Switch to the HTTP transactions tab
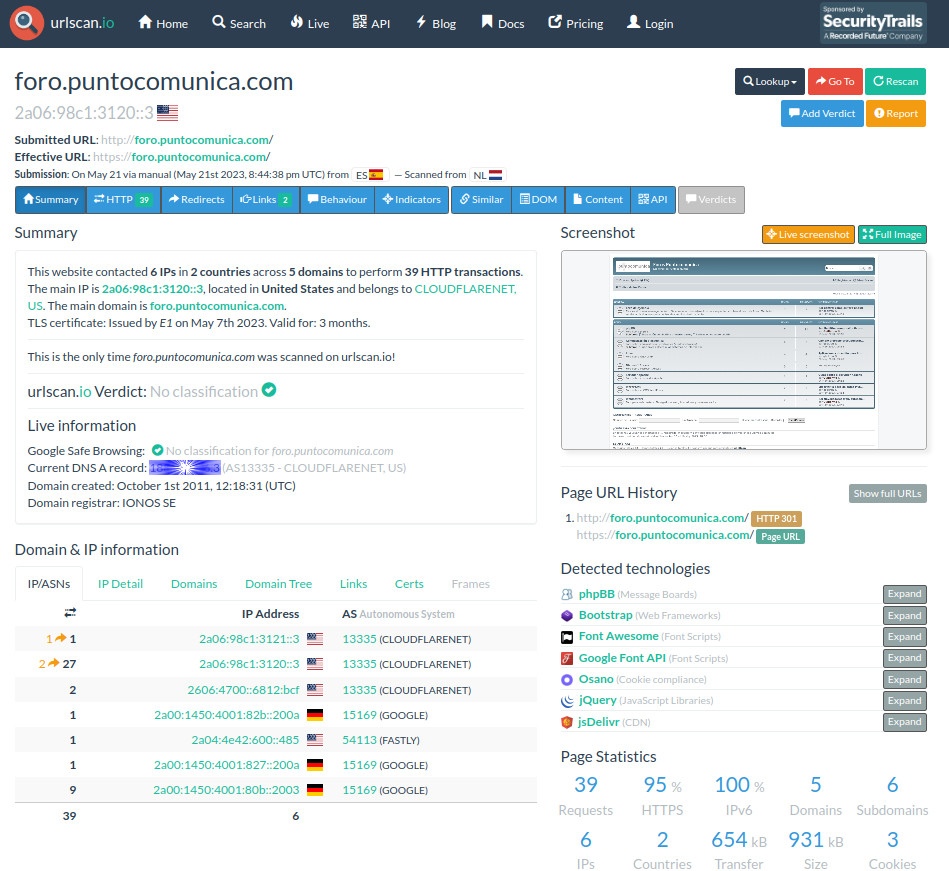The height and width of the screenshot is (871, 949). 122,200
